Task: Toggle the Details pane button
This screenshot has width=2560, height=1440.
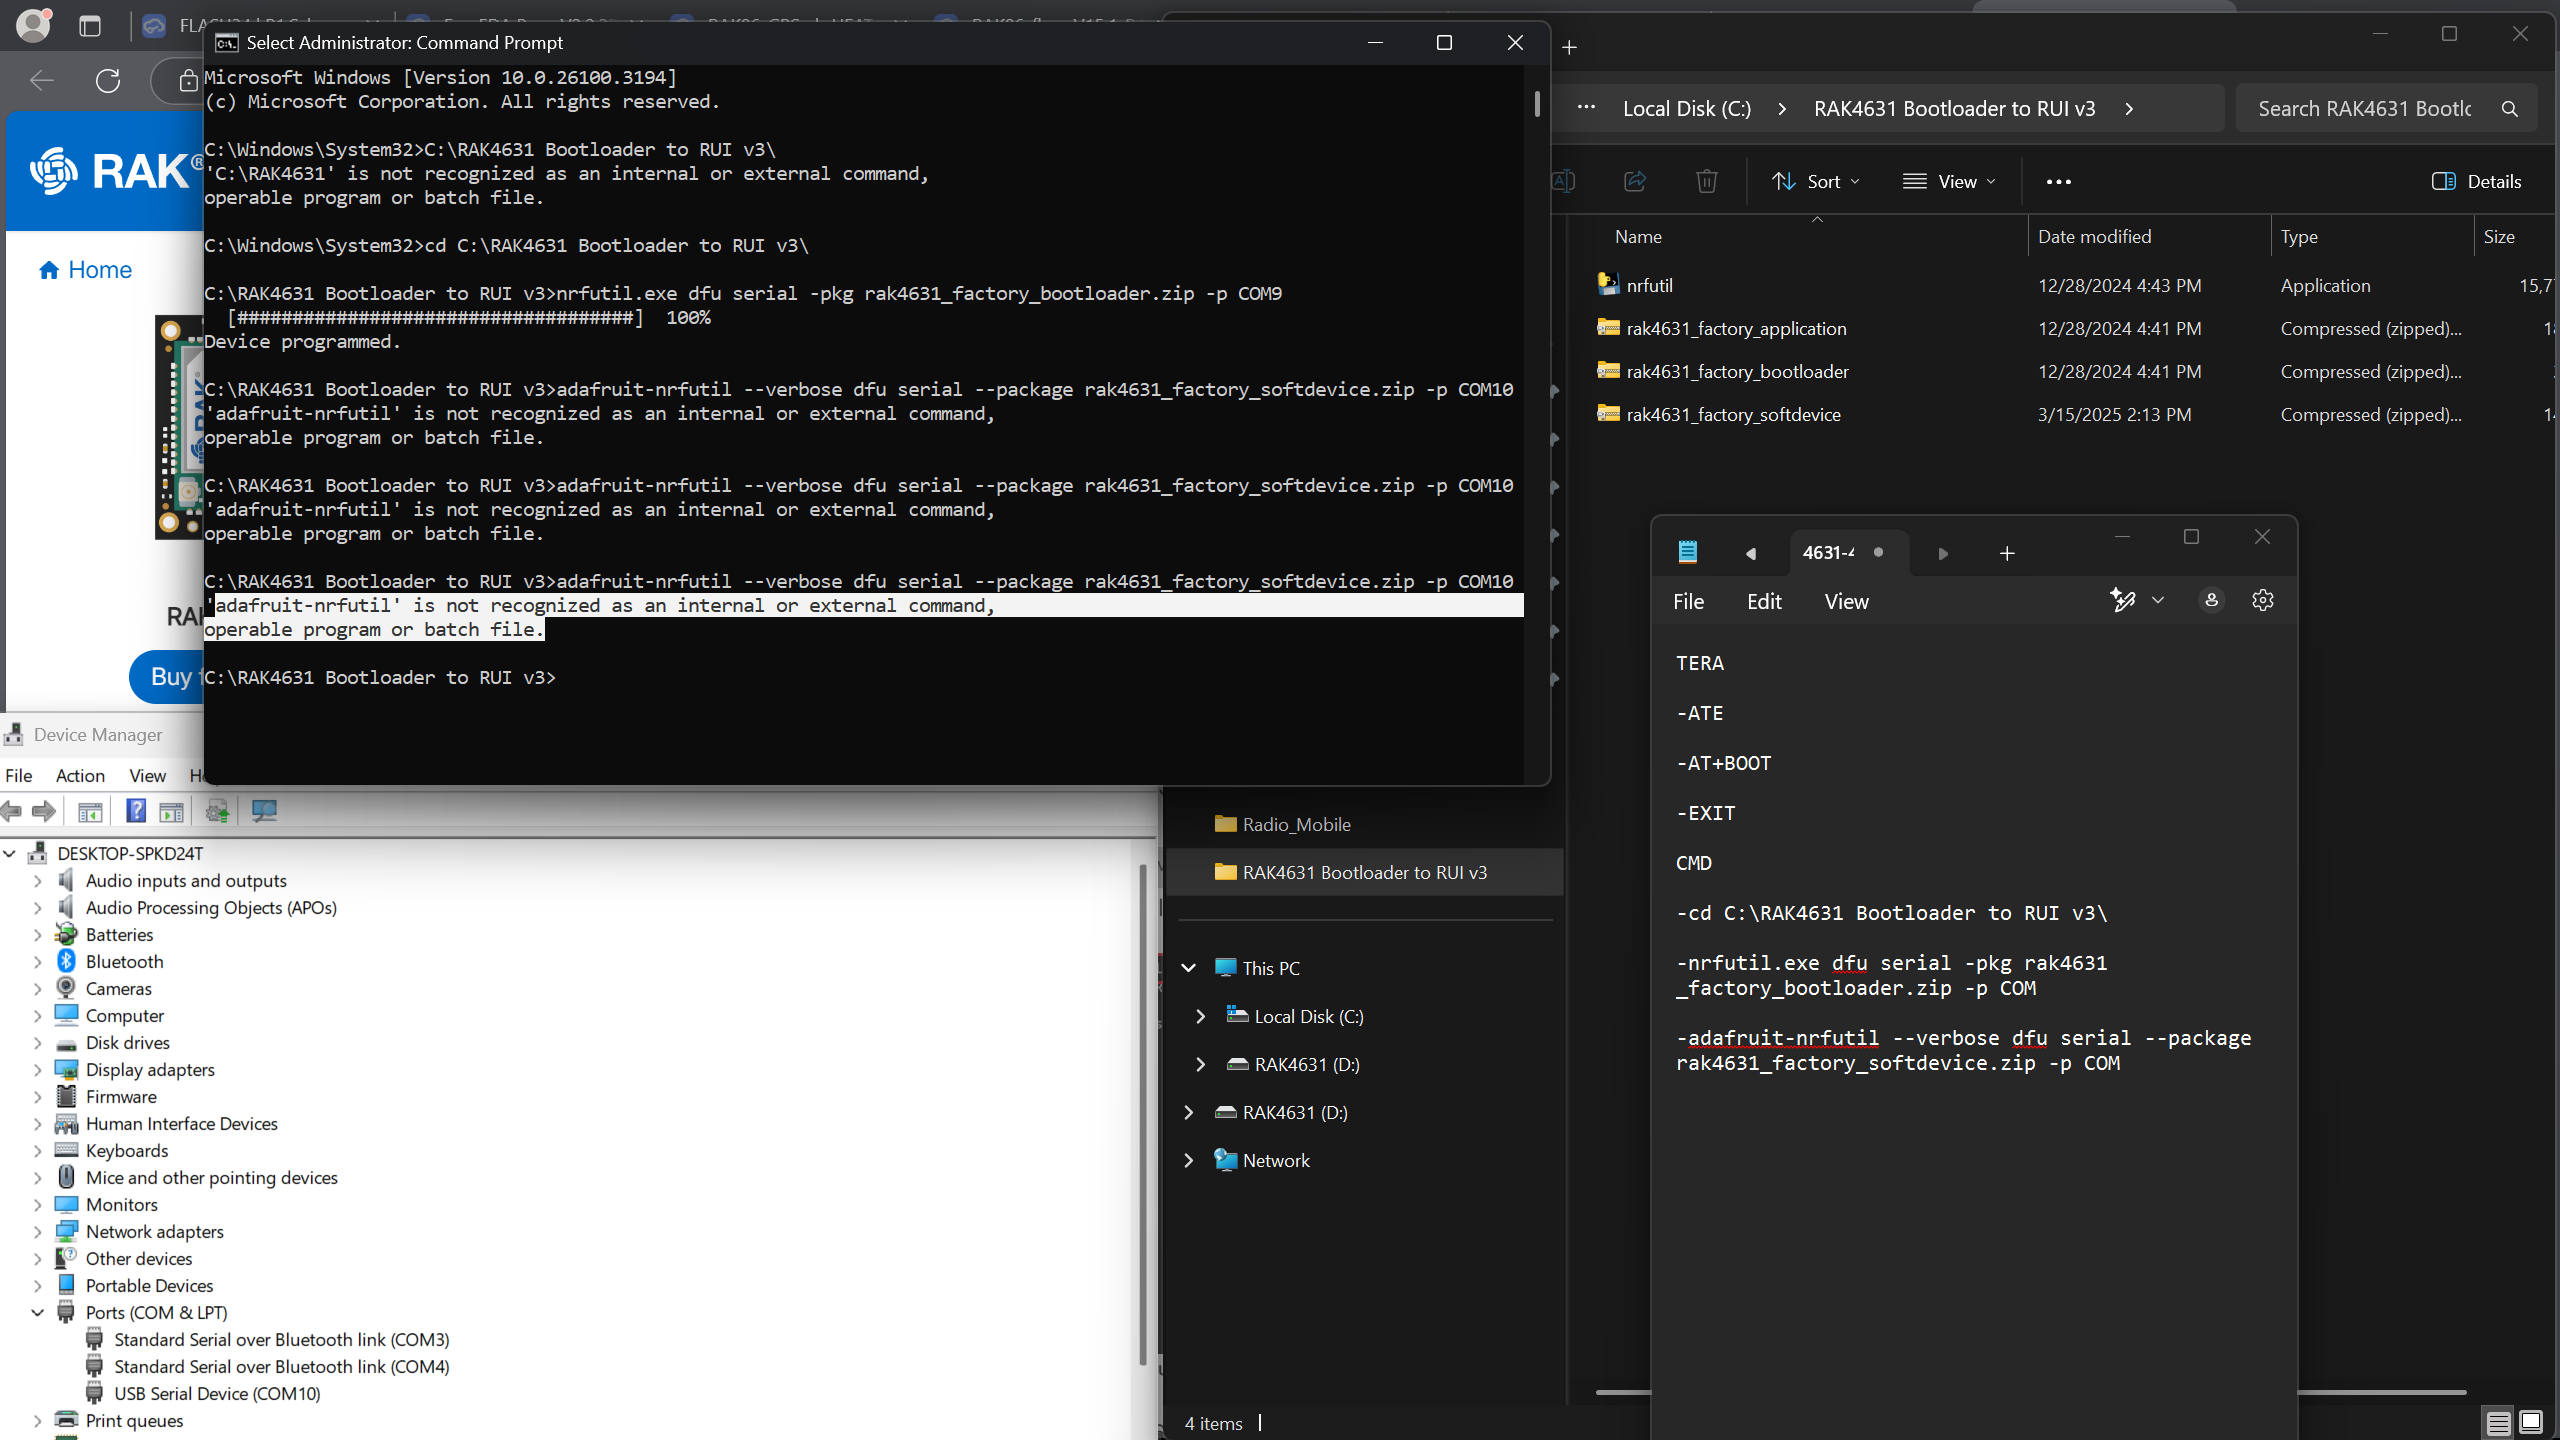Action: click(2476, 181)
